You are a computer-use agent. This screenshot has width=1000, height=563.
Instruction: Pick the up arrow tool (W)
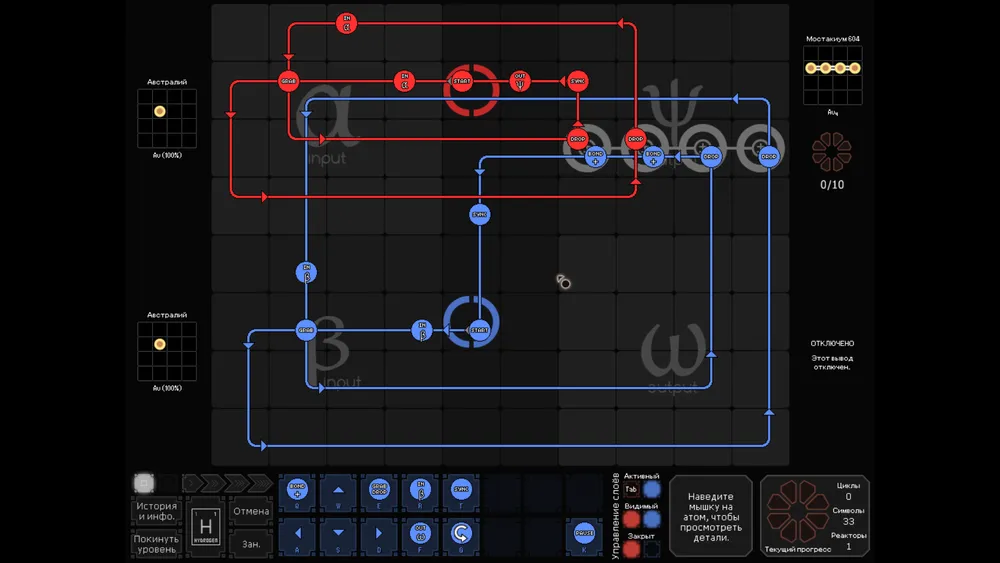[338, 492]
